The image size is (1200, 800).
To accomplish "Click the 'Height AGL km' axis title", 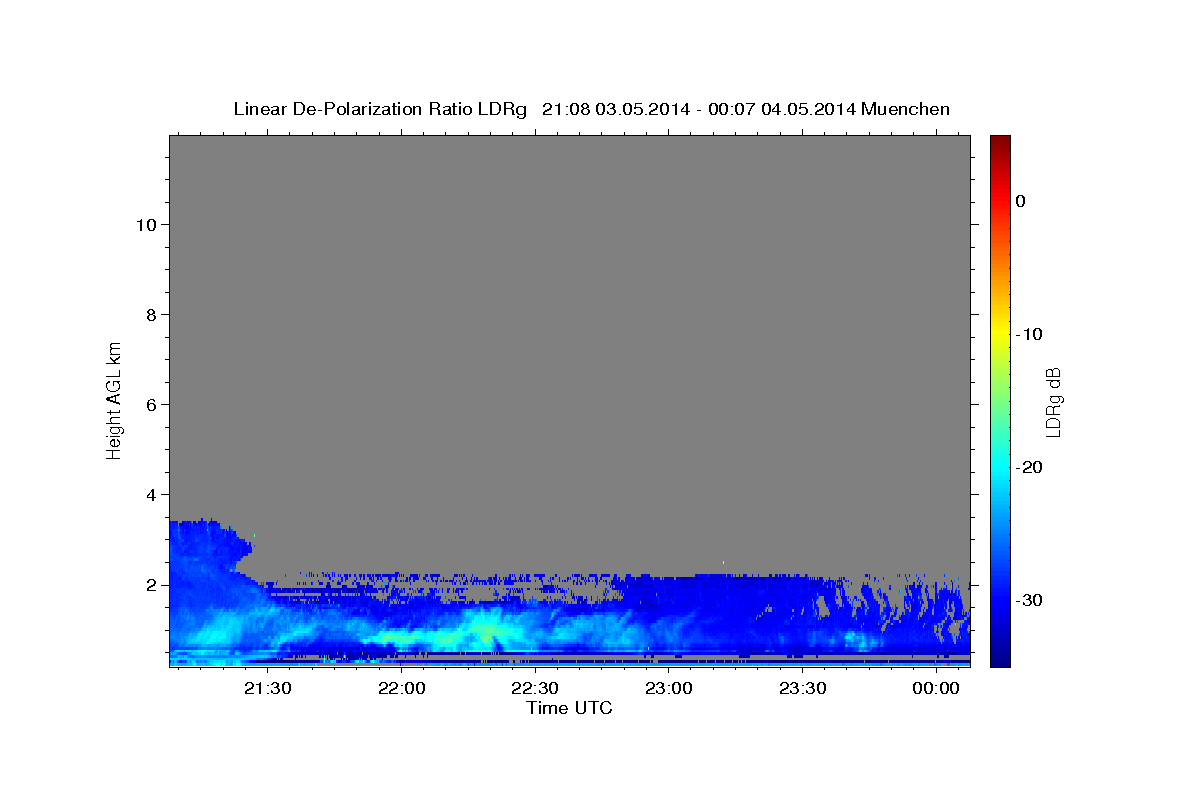I will [x=114, y=399].
